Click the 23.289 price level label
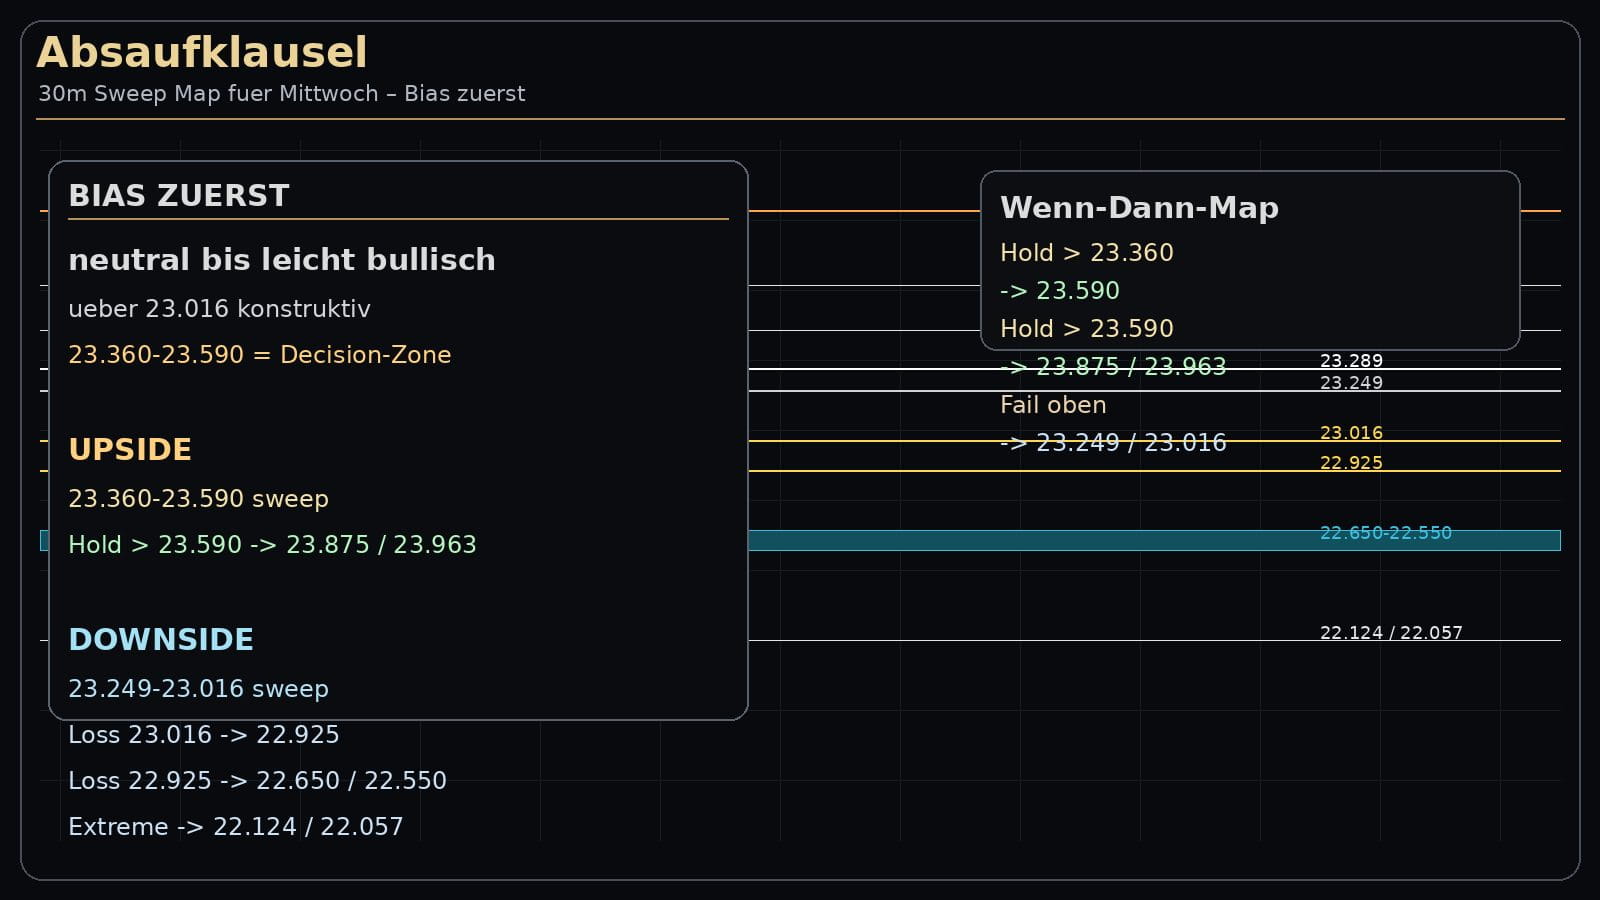The width and height of the screenshot is (1600, 900). tap(1351, 360)
